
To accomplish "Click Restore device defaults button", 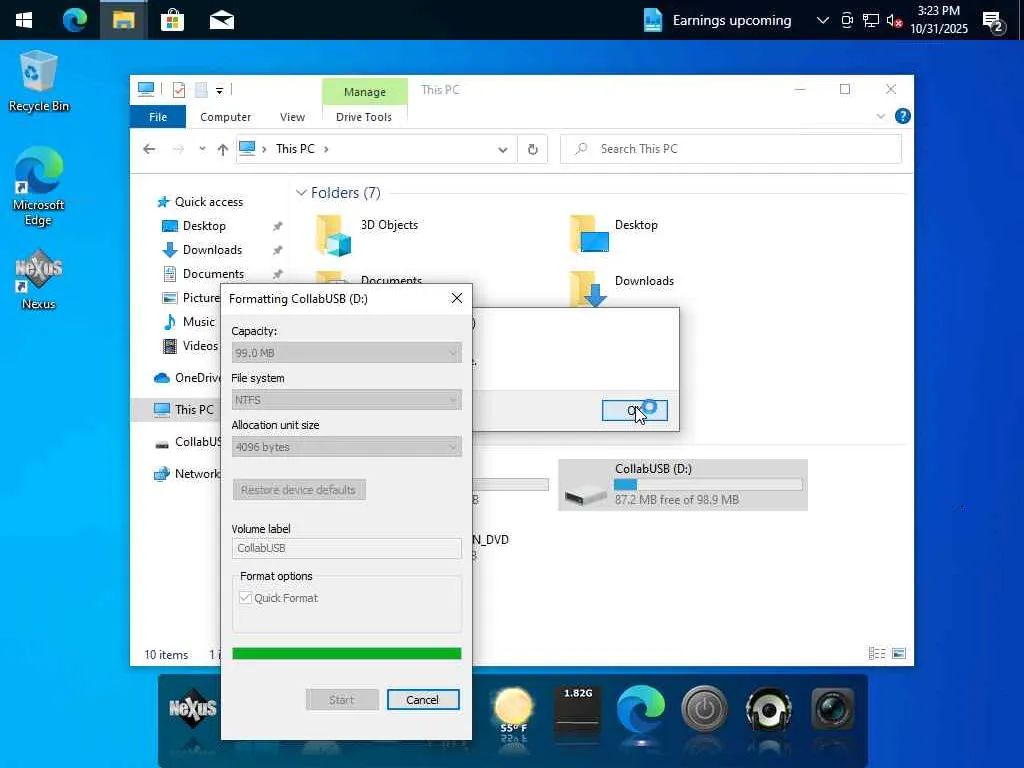I will (x=298, y=490).
